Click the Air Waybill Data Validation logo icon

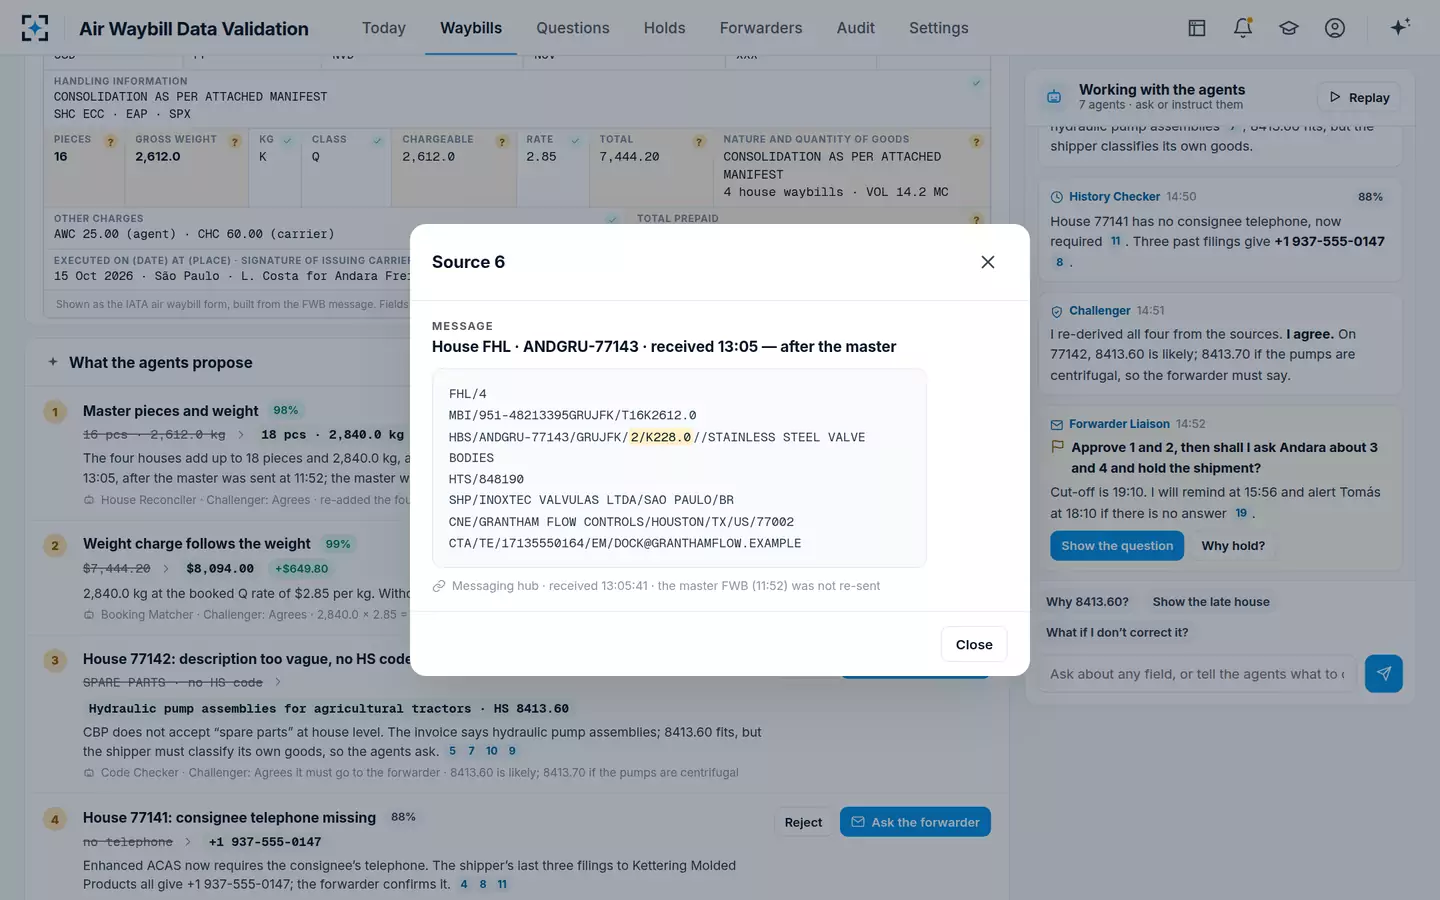coord(35,28)
